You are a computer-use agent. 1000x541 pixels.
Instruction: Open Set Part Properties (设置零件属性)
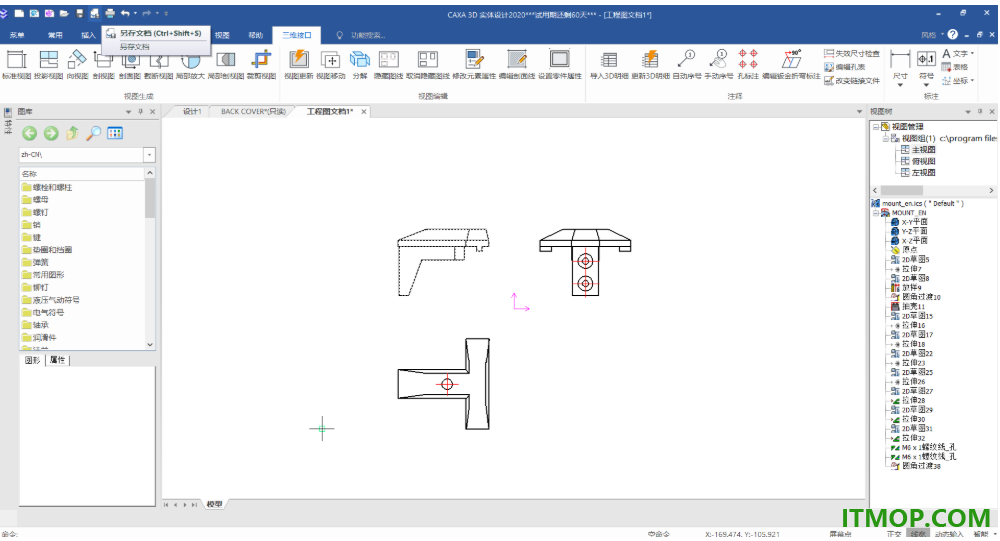click(x=559, y=65)
